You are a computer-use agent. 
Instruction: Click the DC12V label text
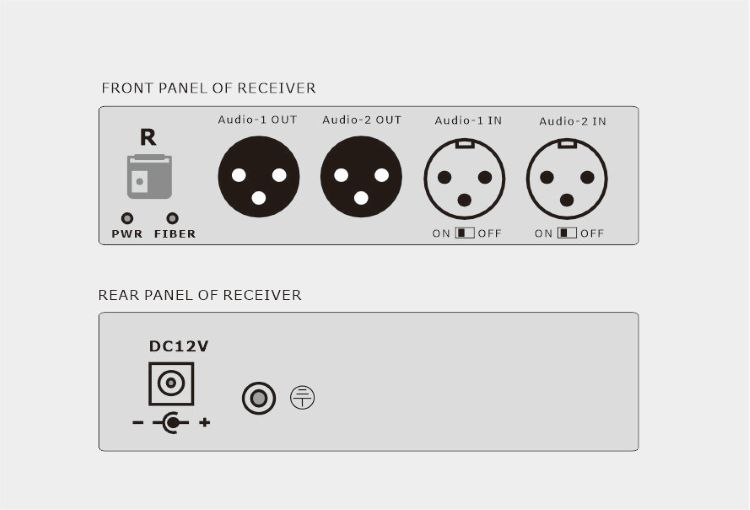coord(179,346)
